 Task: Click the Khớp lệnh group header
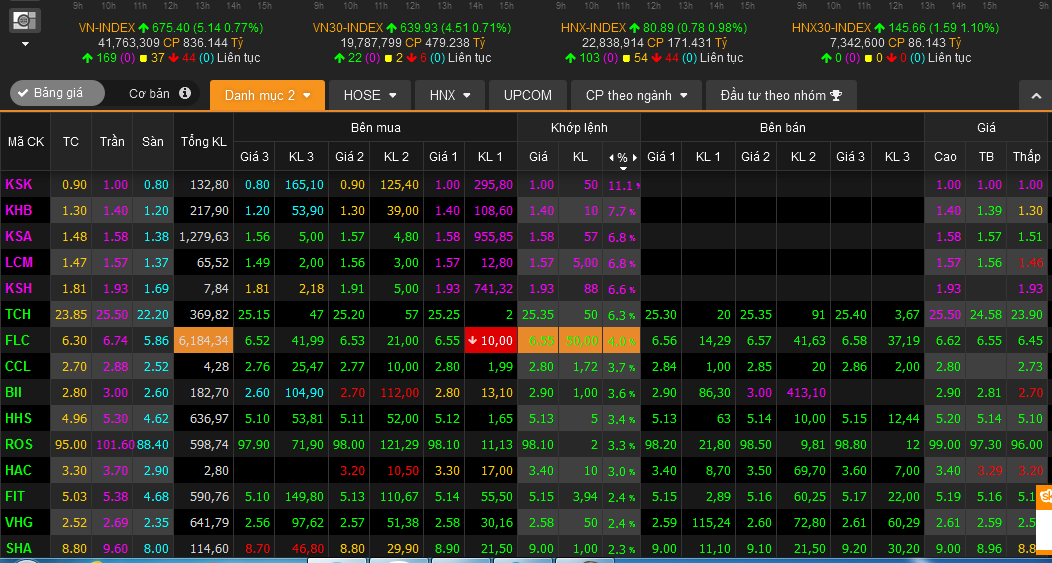point(578,127)
